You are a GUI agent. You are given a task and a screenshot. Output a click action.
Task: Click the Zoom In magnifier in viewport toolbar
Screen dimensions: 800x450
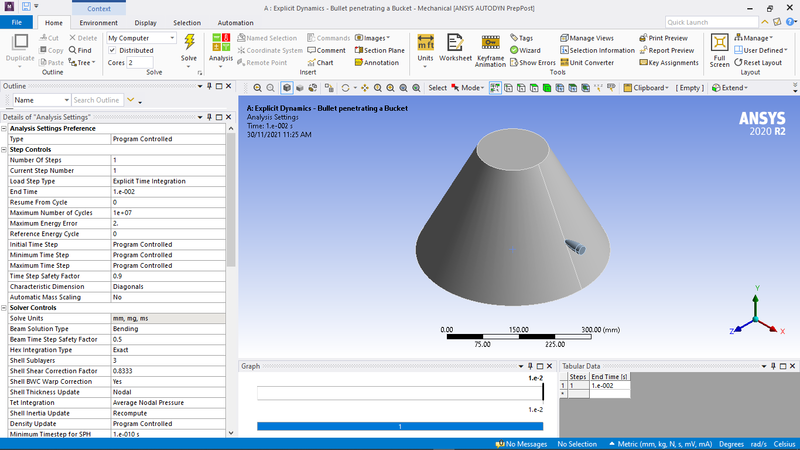tap(258, 88)
